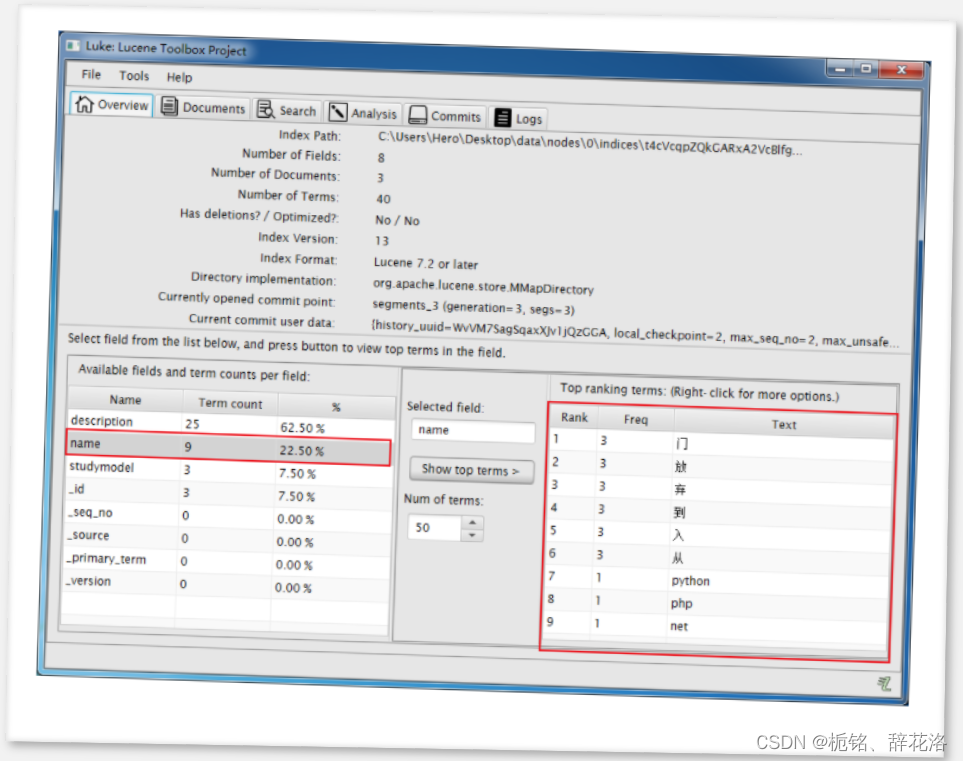Click the Lucene 7.2 or later index format value
963x761 pixels.
pos(425,263)
